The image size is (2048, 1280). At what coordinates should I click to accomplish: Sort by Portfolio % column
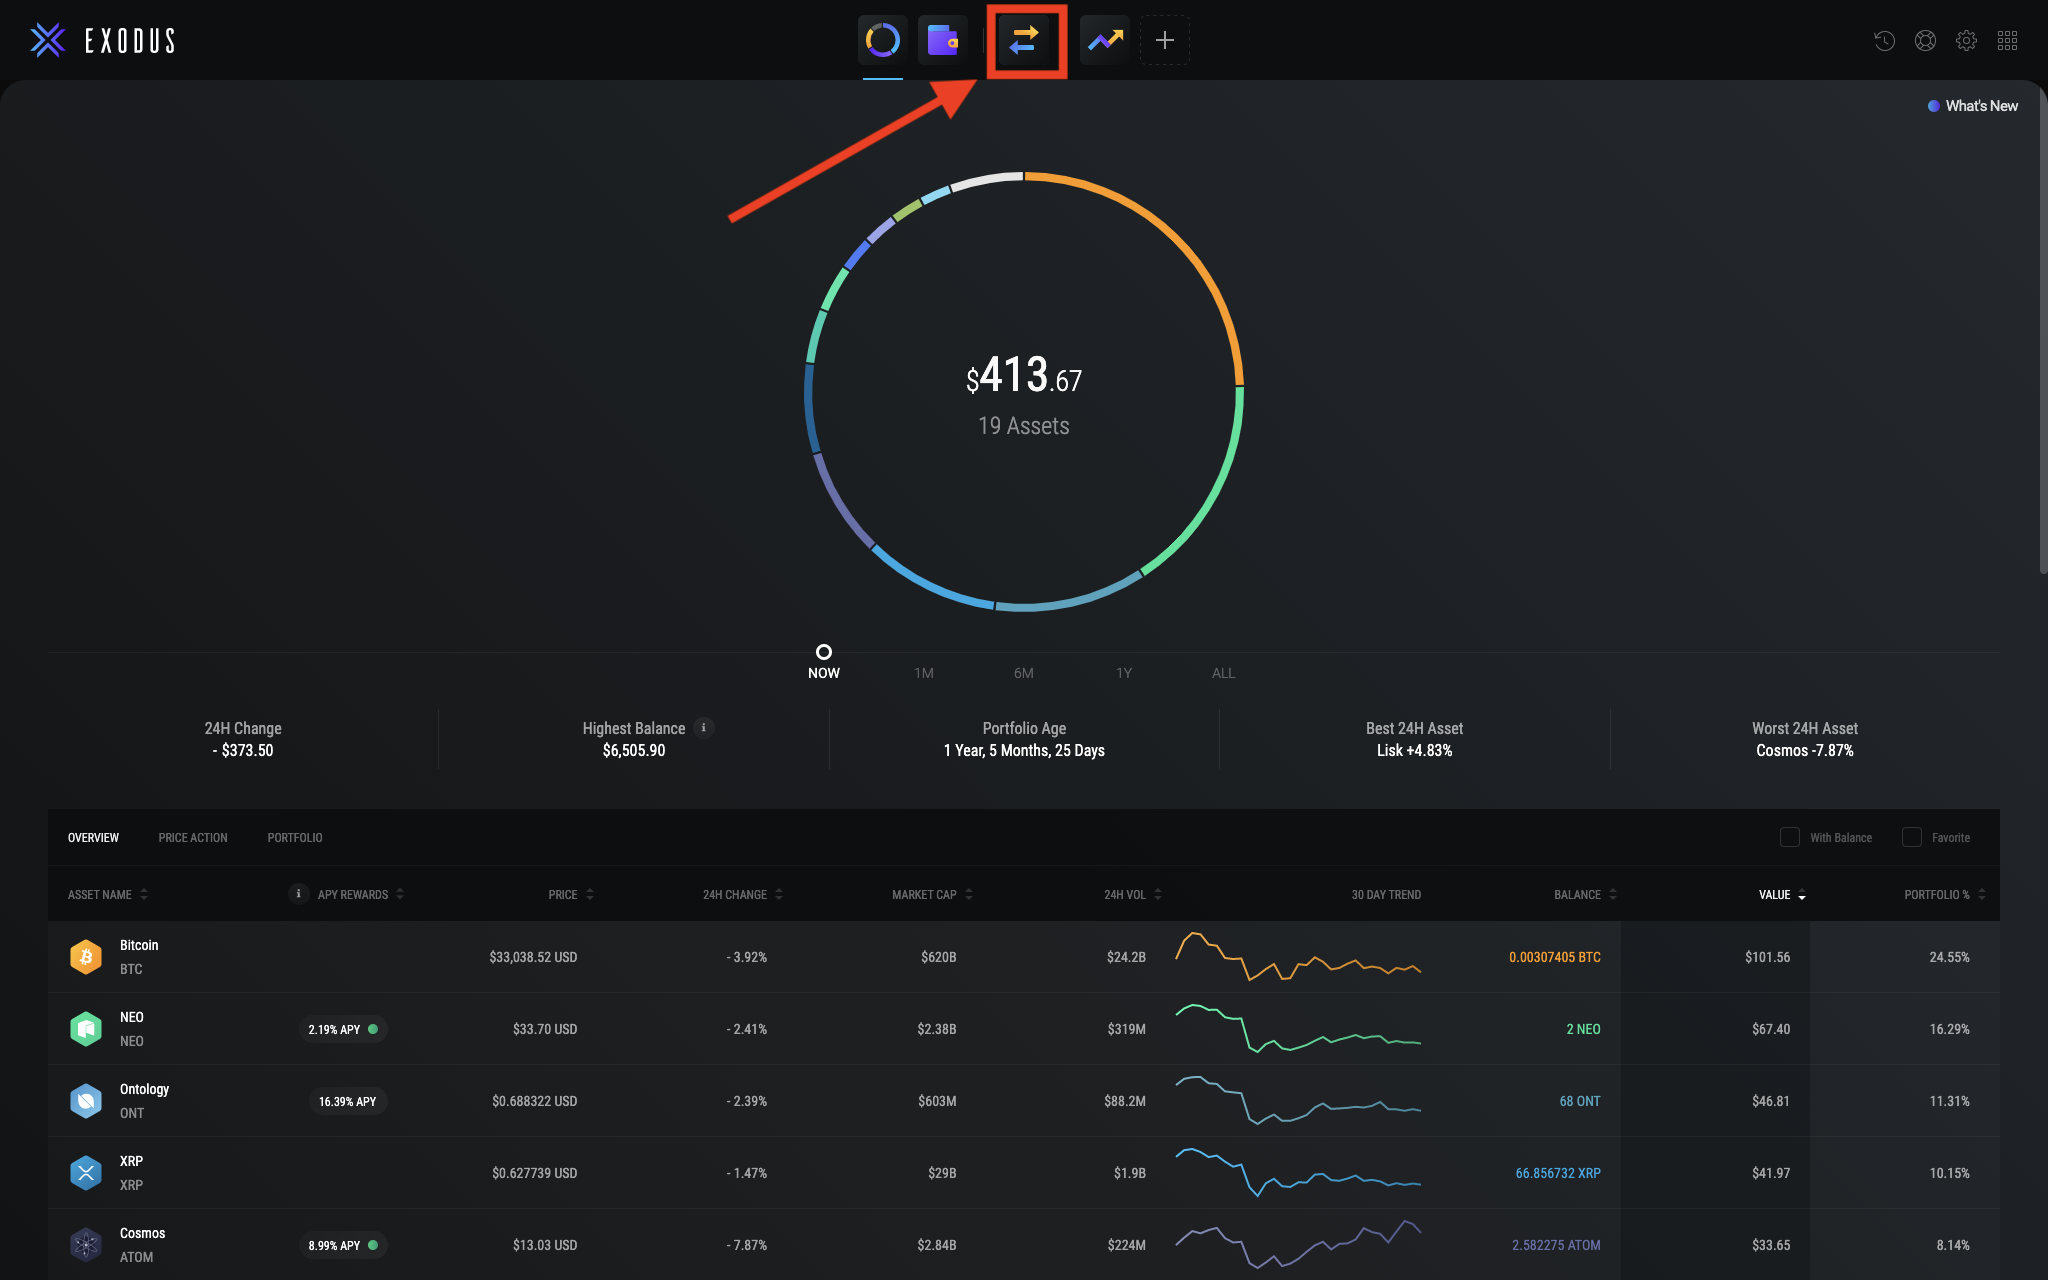point(1945,894)
